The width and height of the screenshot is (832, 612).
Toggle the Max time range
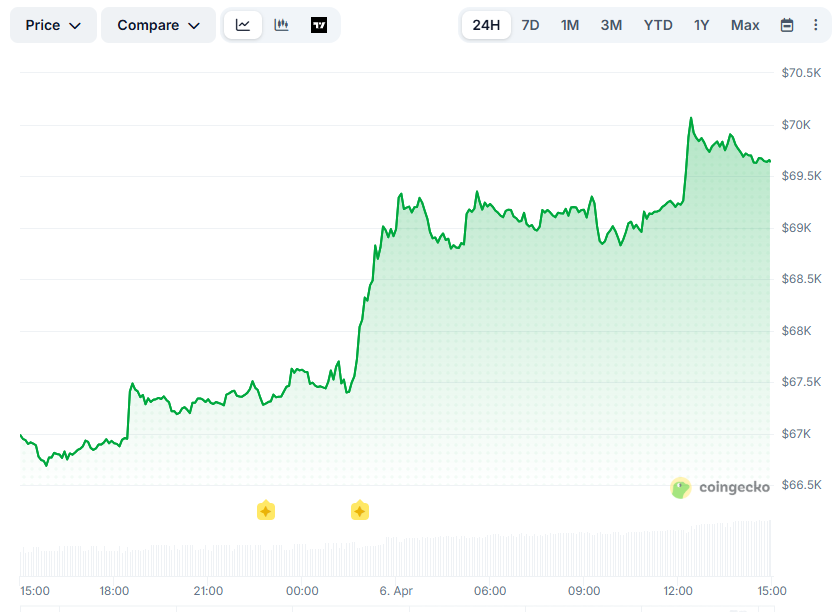tap(745, 24)
